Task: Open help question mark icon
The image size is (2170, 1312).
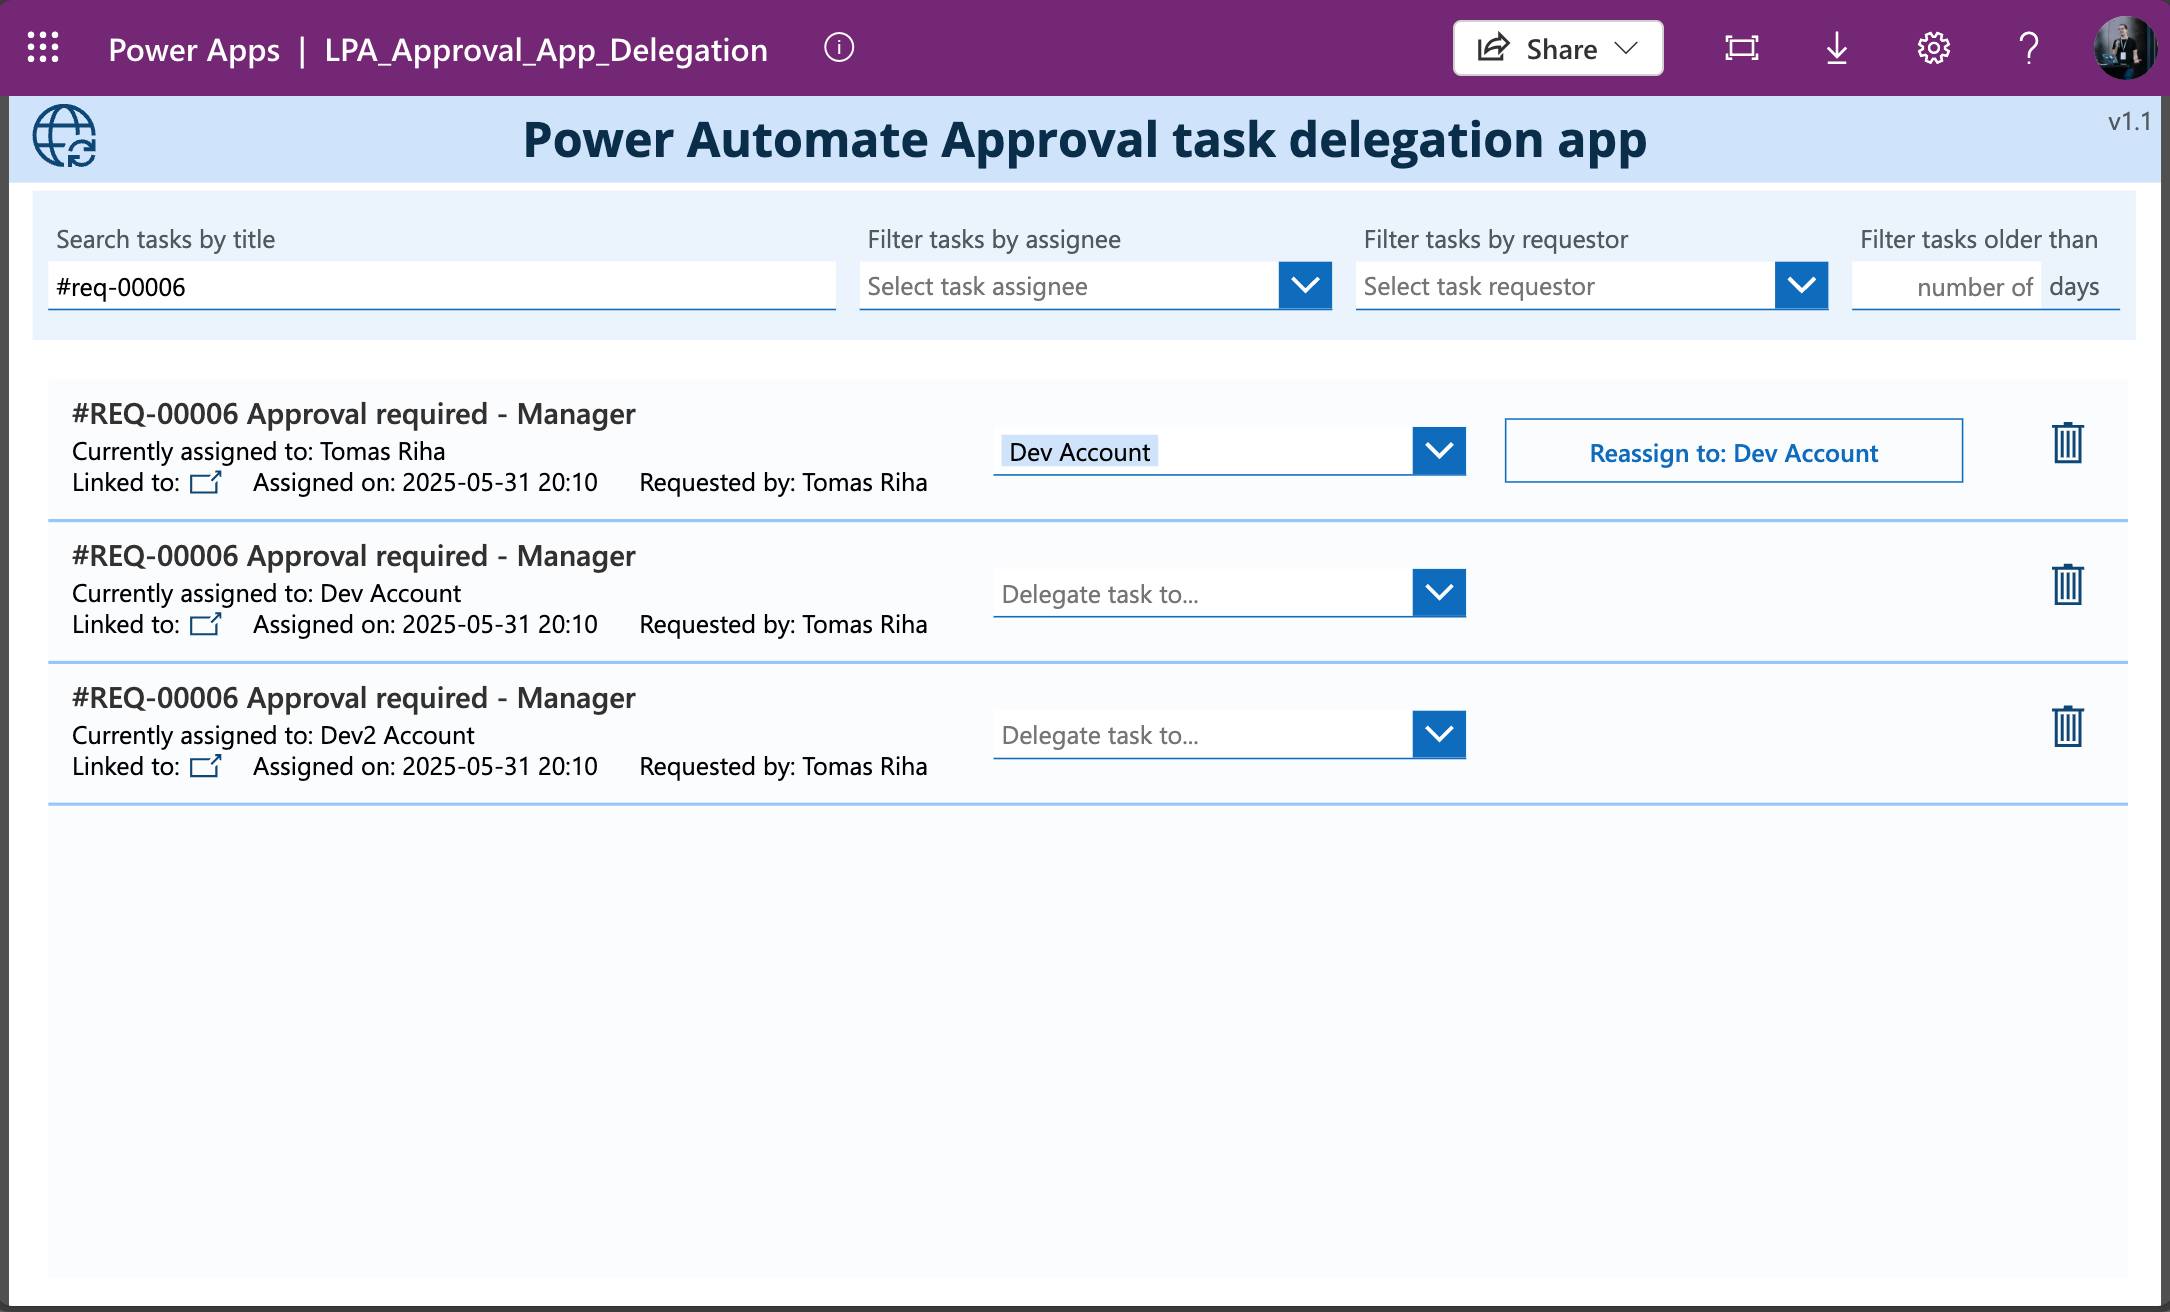Action: click(x=2028, y=48)
